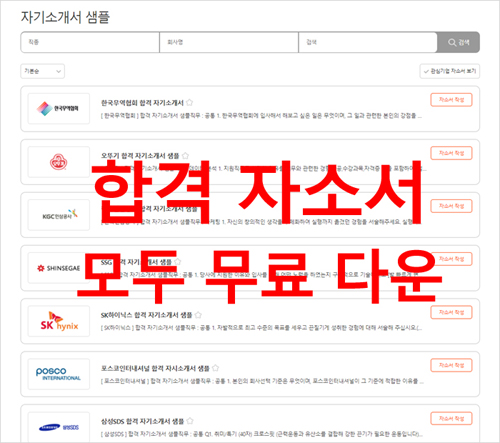This screenshot has width=500, height=443.
Task: Open the 오뚜기 합격 자기소개서 샘플 title link
Action: (140, 156)
